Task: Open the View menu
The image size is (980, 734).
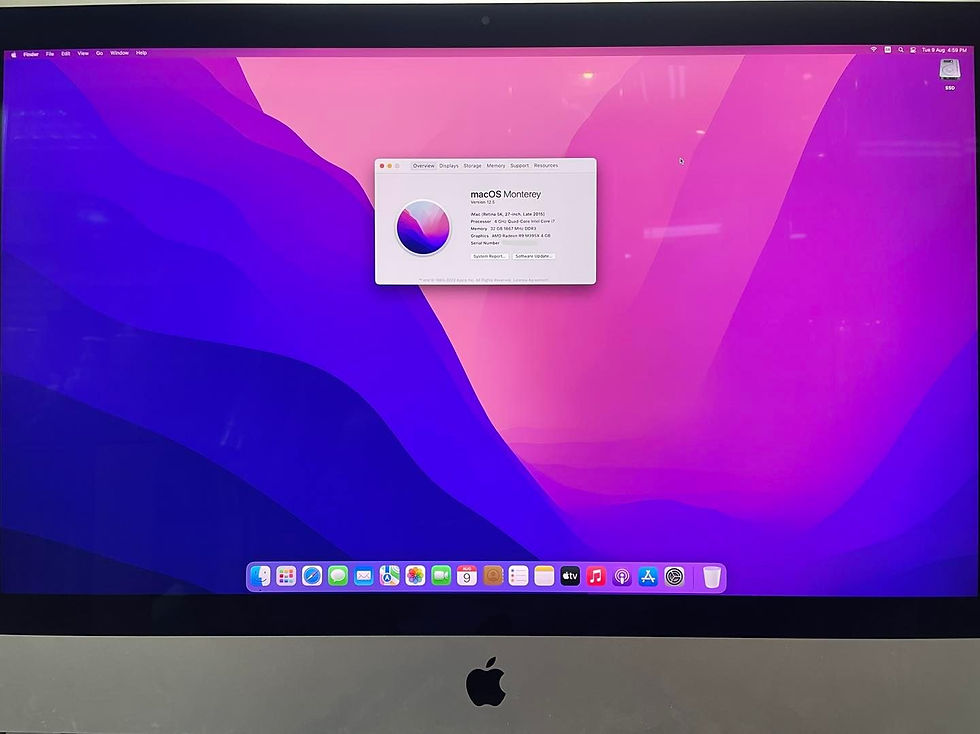Action: [83, 53]
